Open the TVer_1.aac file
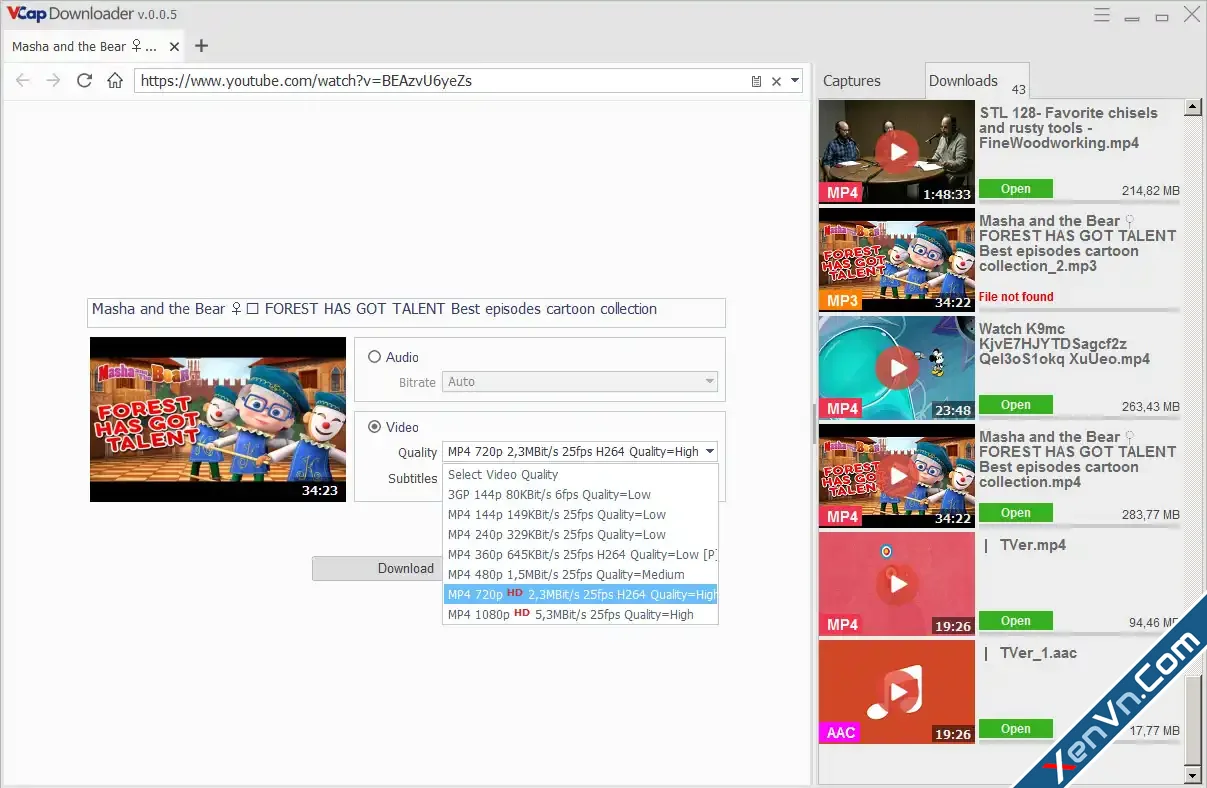Image resolution: width=1207 pixels, height=788 pixels. pos(1015,729)
